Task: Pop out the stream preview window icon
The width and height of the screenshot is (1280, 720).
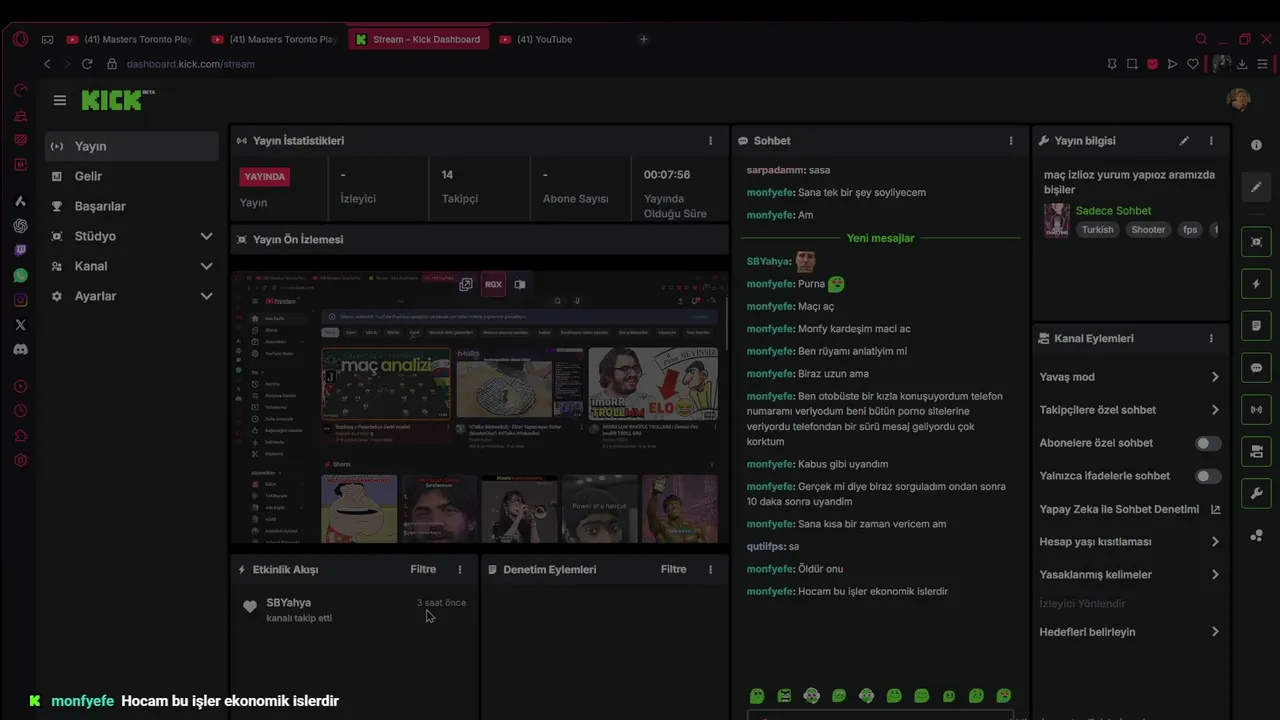Action: pyautogui.click(x=466, y=285)
